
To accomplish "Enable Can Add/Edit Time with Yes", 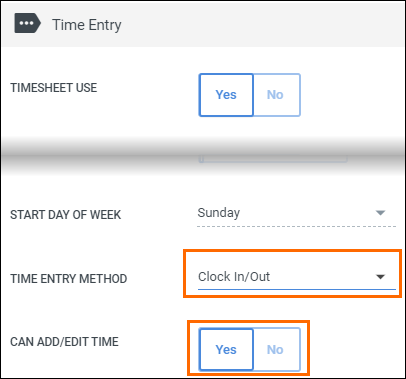I will click(226, 350).
